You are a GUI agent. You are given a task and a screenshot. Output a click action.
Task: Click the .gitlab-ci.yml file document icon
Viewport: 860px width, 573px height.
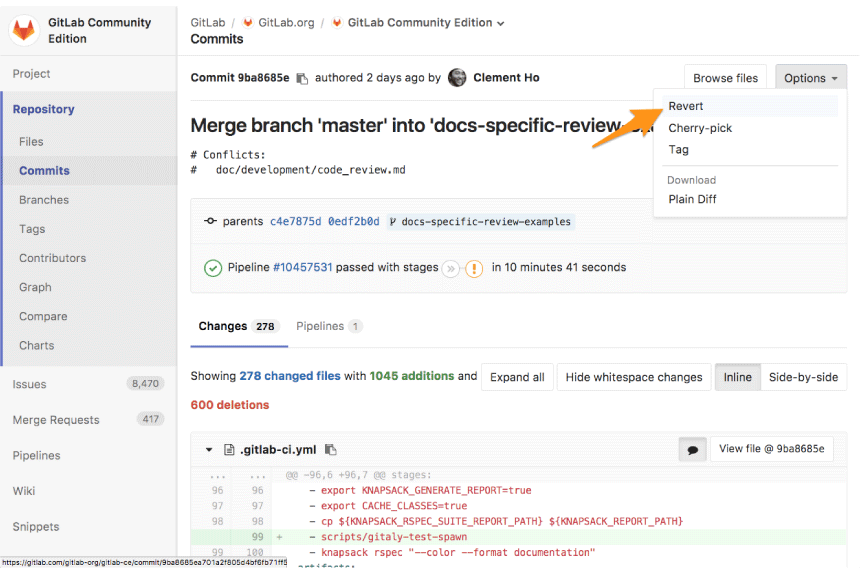tap(229, 450)
